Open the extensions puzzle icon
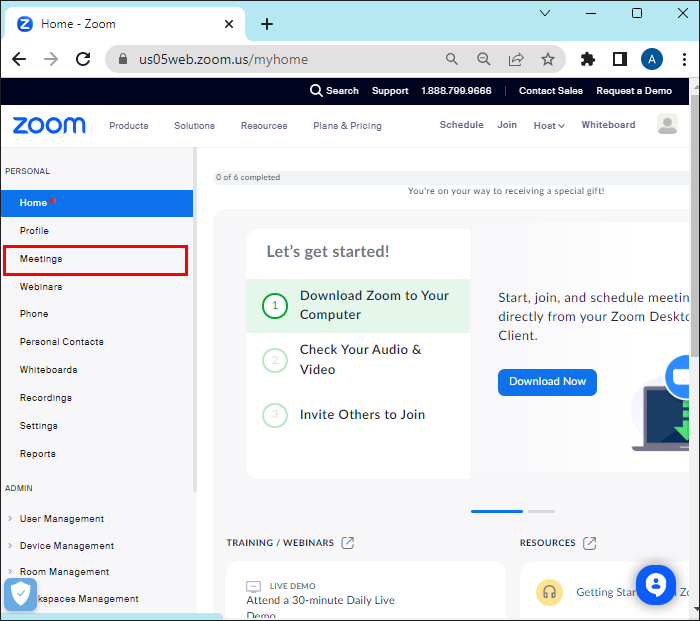The height and width of the screenshot is (621, 700). pyautogui.click(x=588, y=59)
